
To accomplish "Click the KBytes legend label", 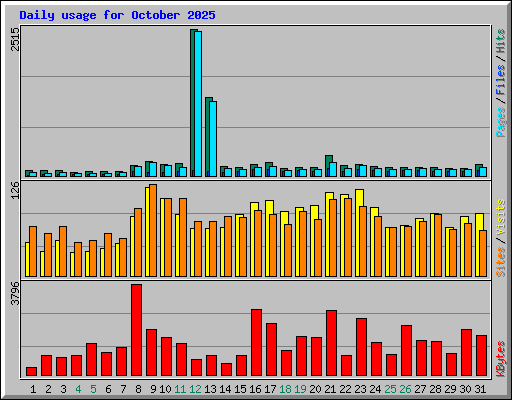I will pos(500,359).
